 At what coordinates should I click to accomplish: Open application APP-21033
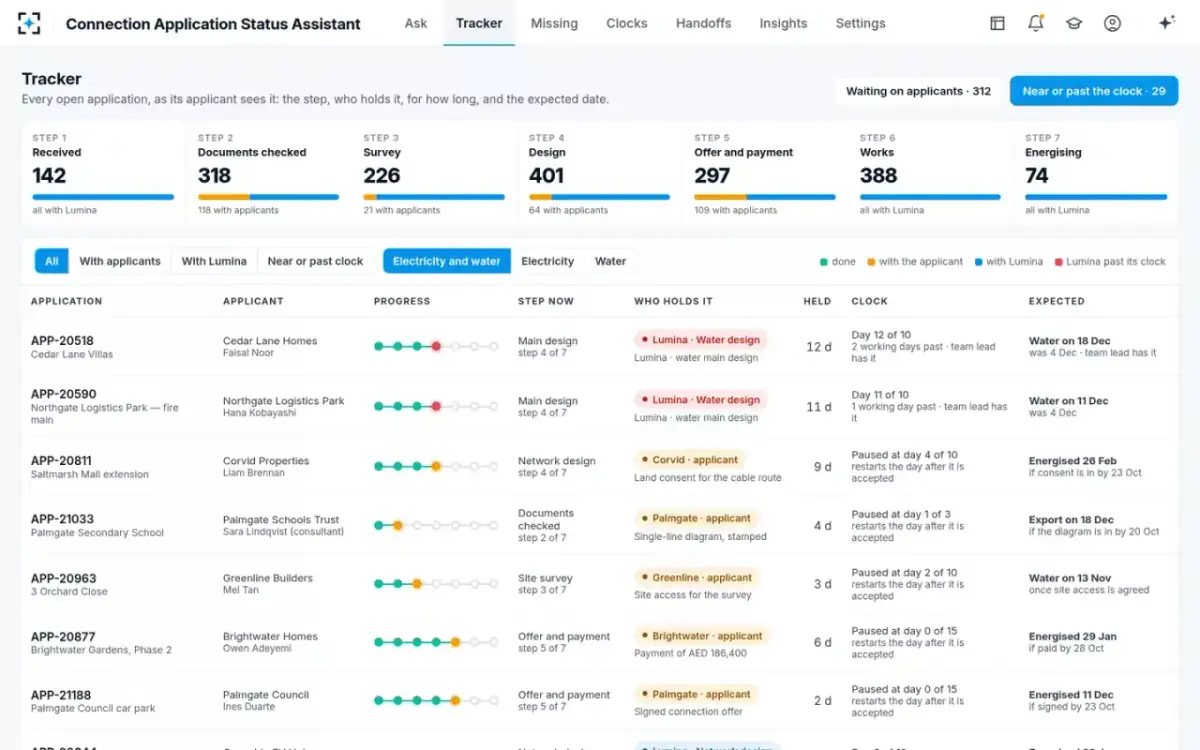(x=62, y=519)
